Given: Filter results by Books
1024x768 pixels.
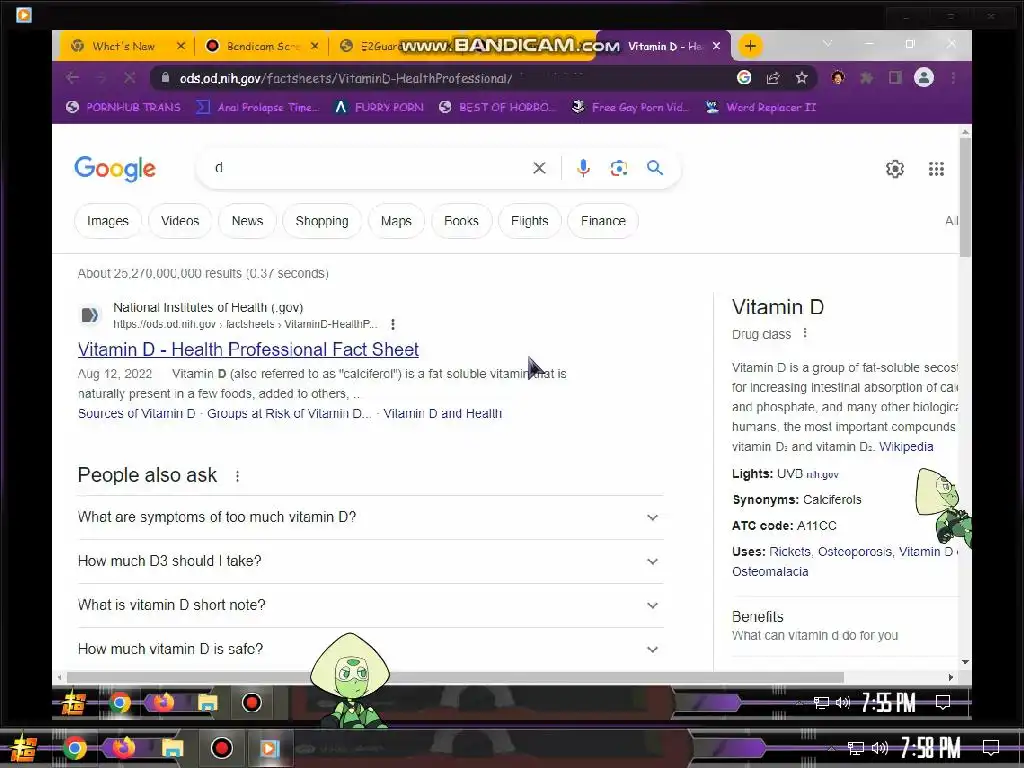Looking at the screenshot, I should click(461, 221).
